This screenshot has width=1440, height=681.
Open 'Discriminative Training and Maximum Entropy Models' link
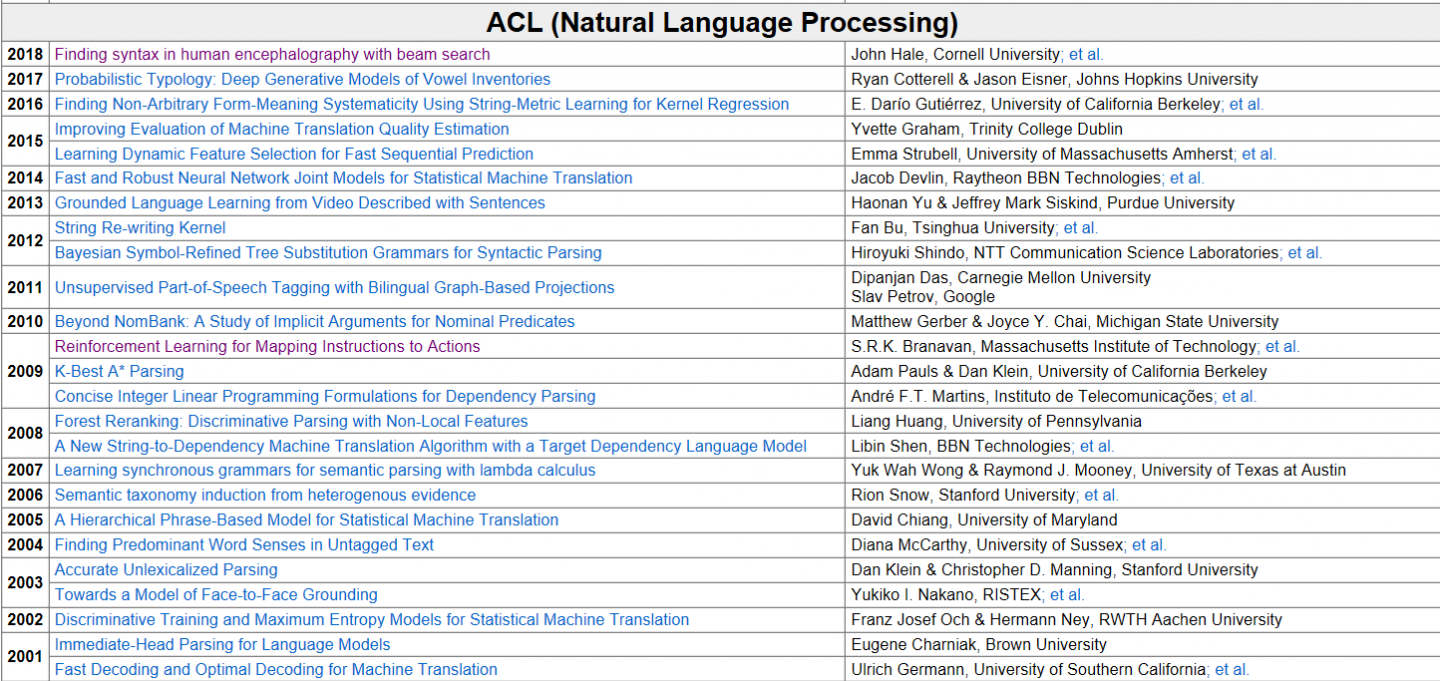(x=372, y=620)
